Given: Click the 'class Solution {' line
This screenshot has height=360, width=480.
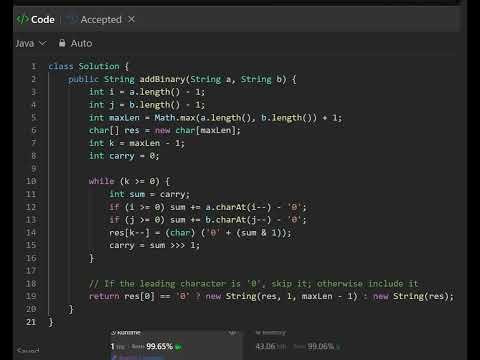Looking at the screenshot, I should [89, 66].
